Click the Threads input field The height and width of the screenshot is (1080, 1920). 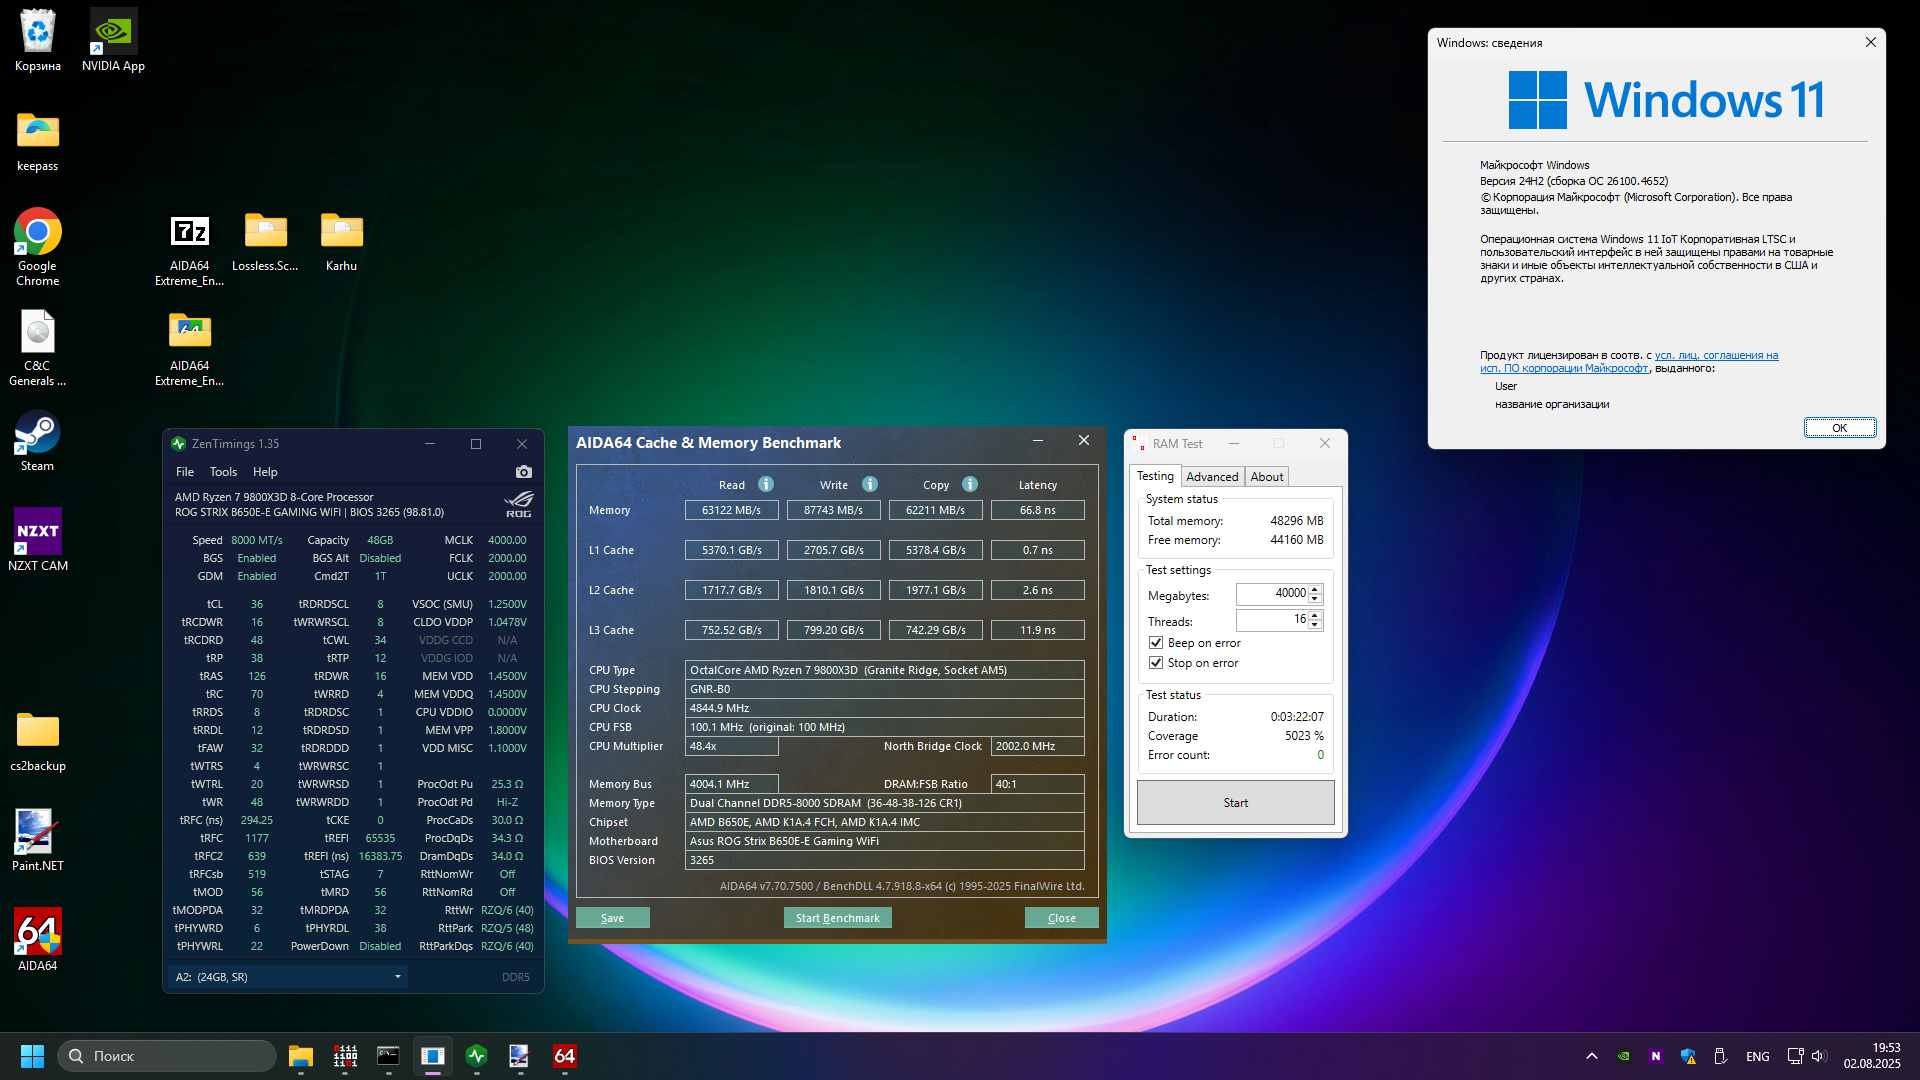(1272, 620)
